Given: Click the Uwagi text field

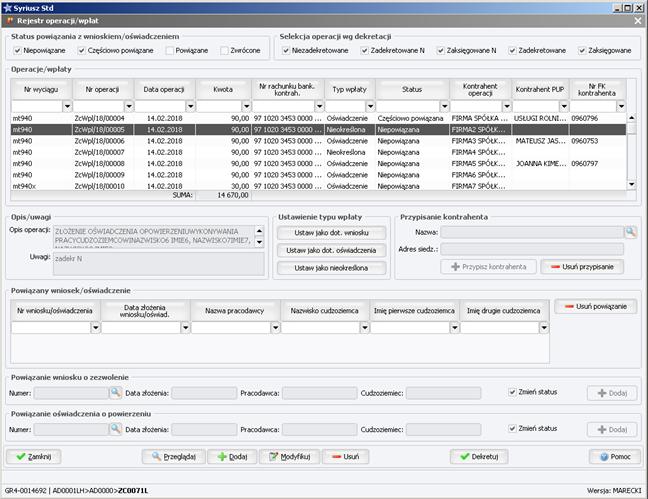Looking at the screenshot, I should [x=159, y=264].
